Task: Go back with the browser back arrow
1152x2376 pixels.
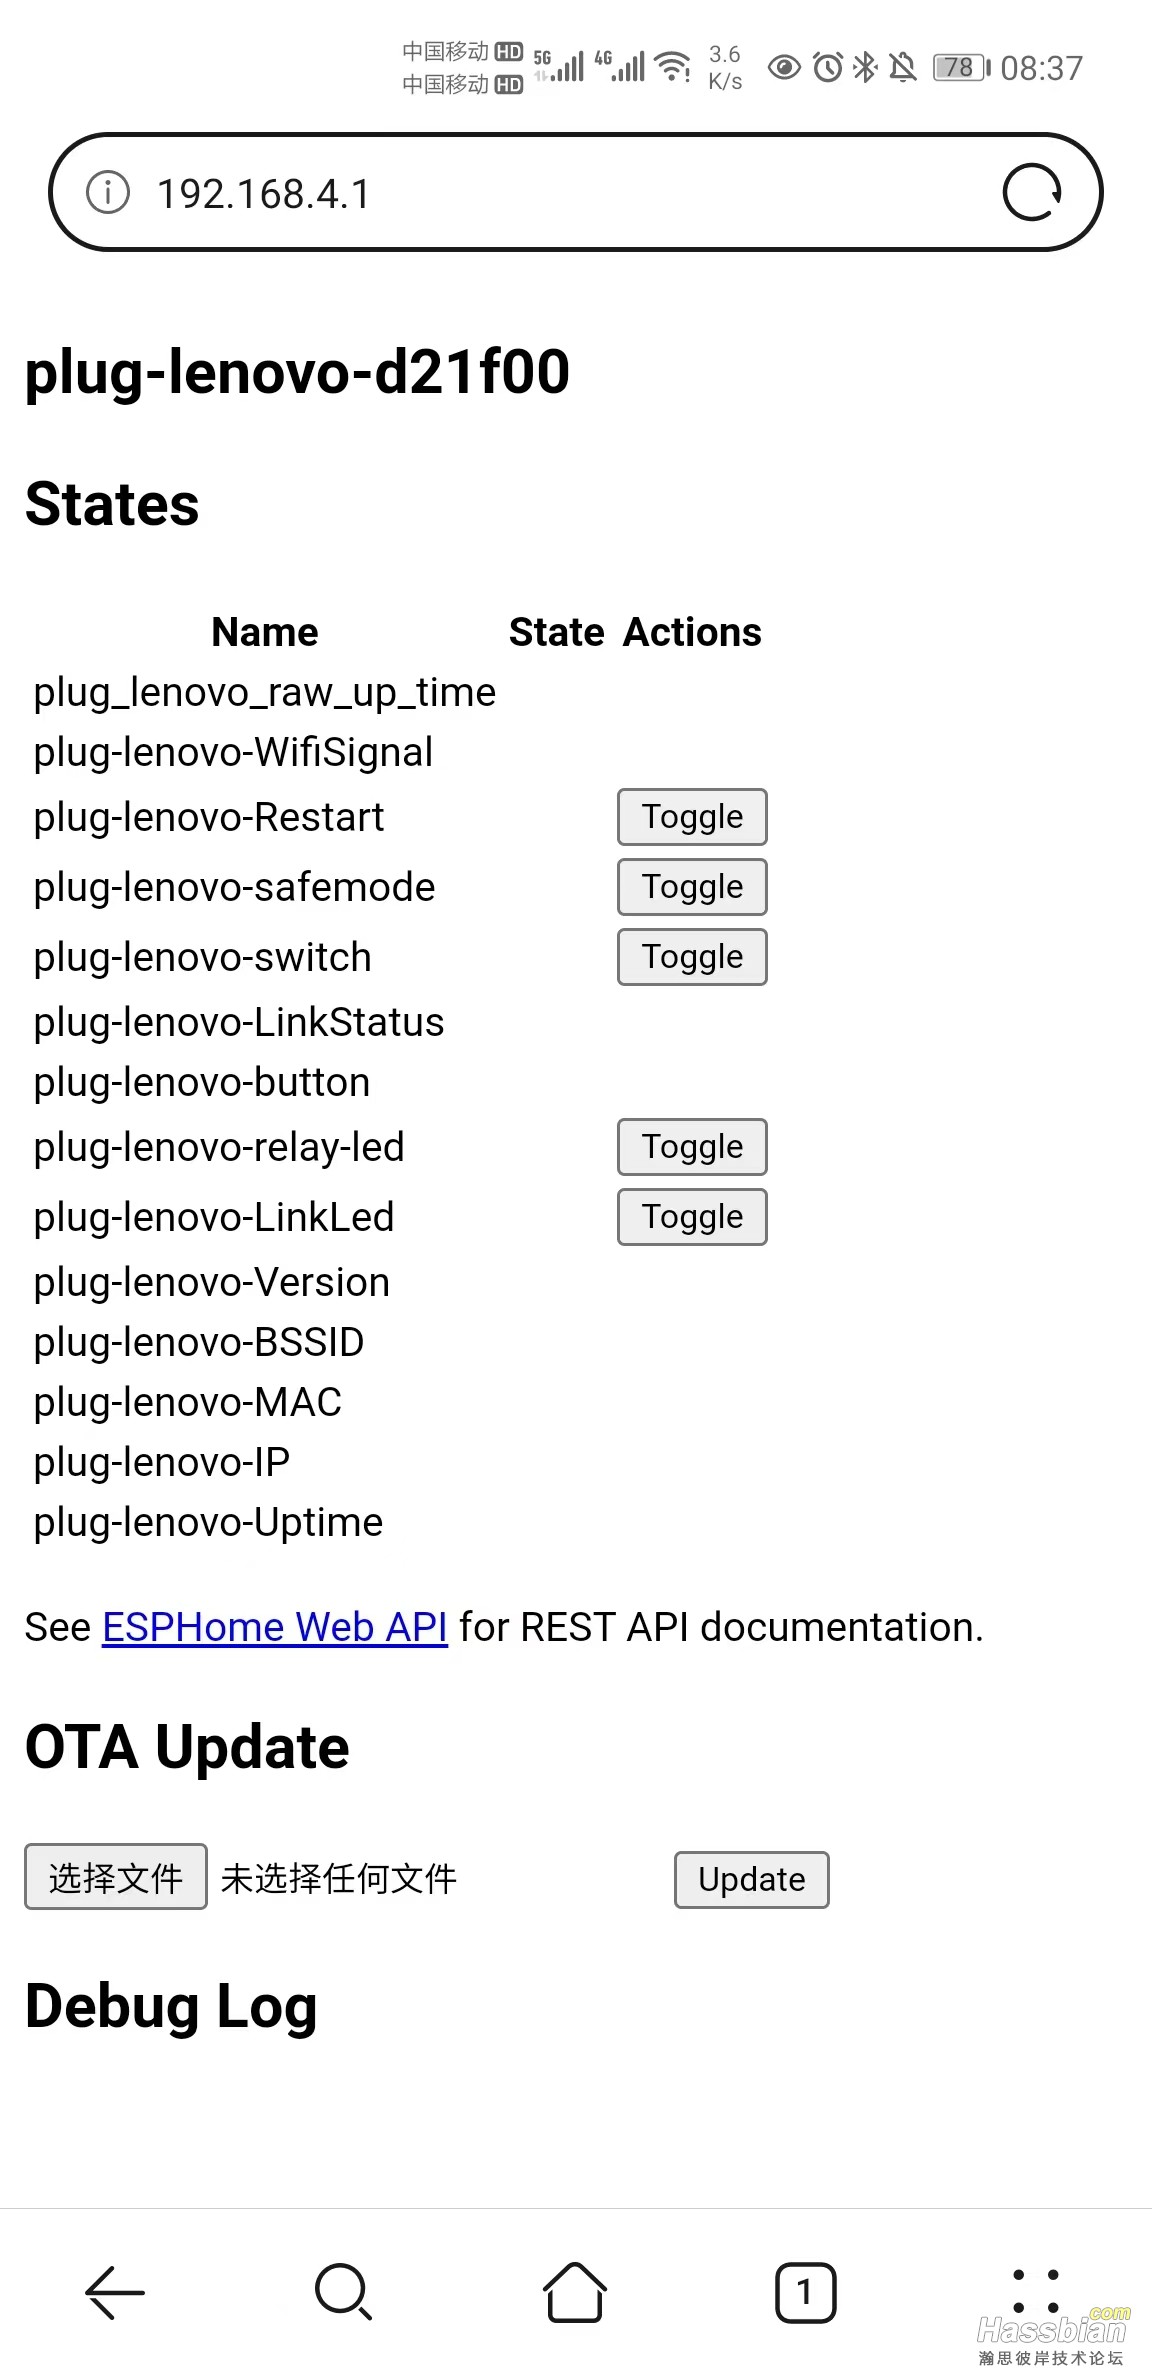Action: pyautogui.click(x=115, y=2292)
